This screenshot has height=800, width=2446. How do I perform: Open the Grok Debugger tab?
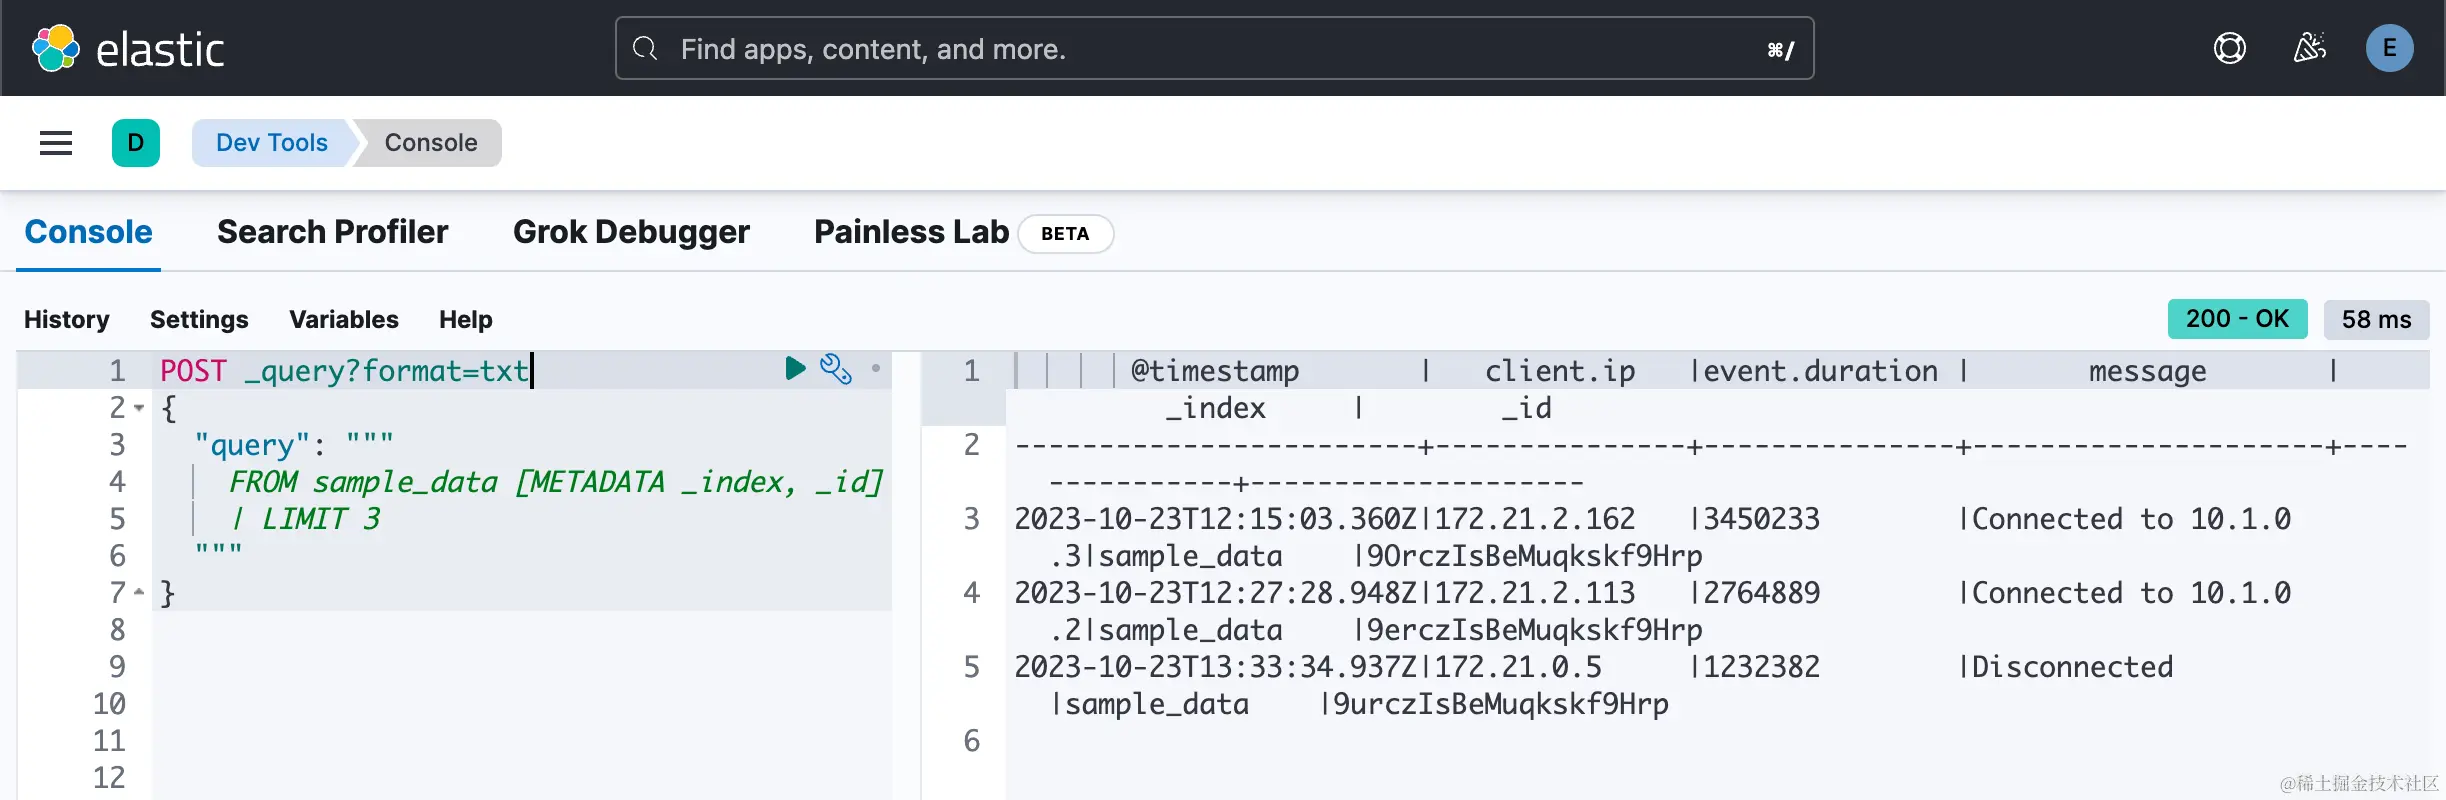click(x=631, y=232)
